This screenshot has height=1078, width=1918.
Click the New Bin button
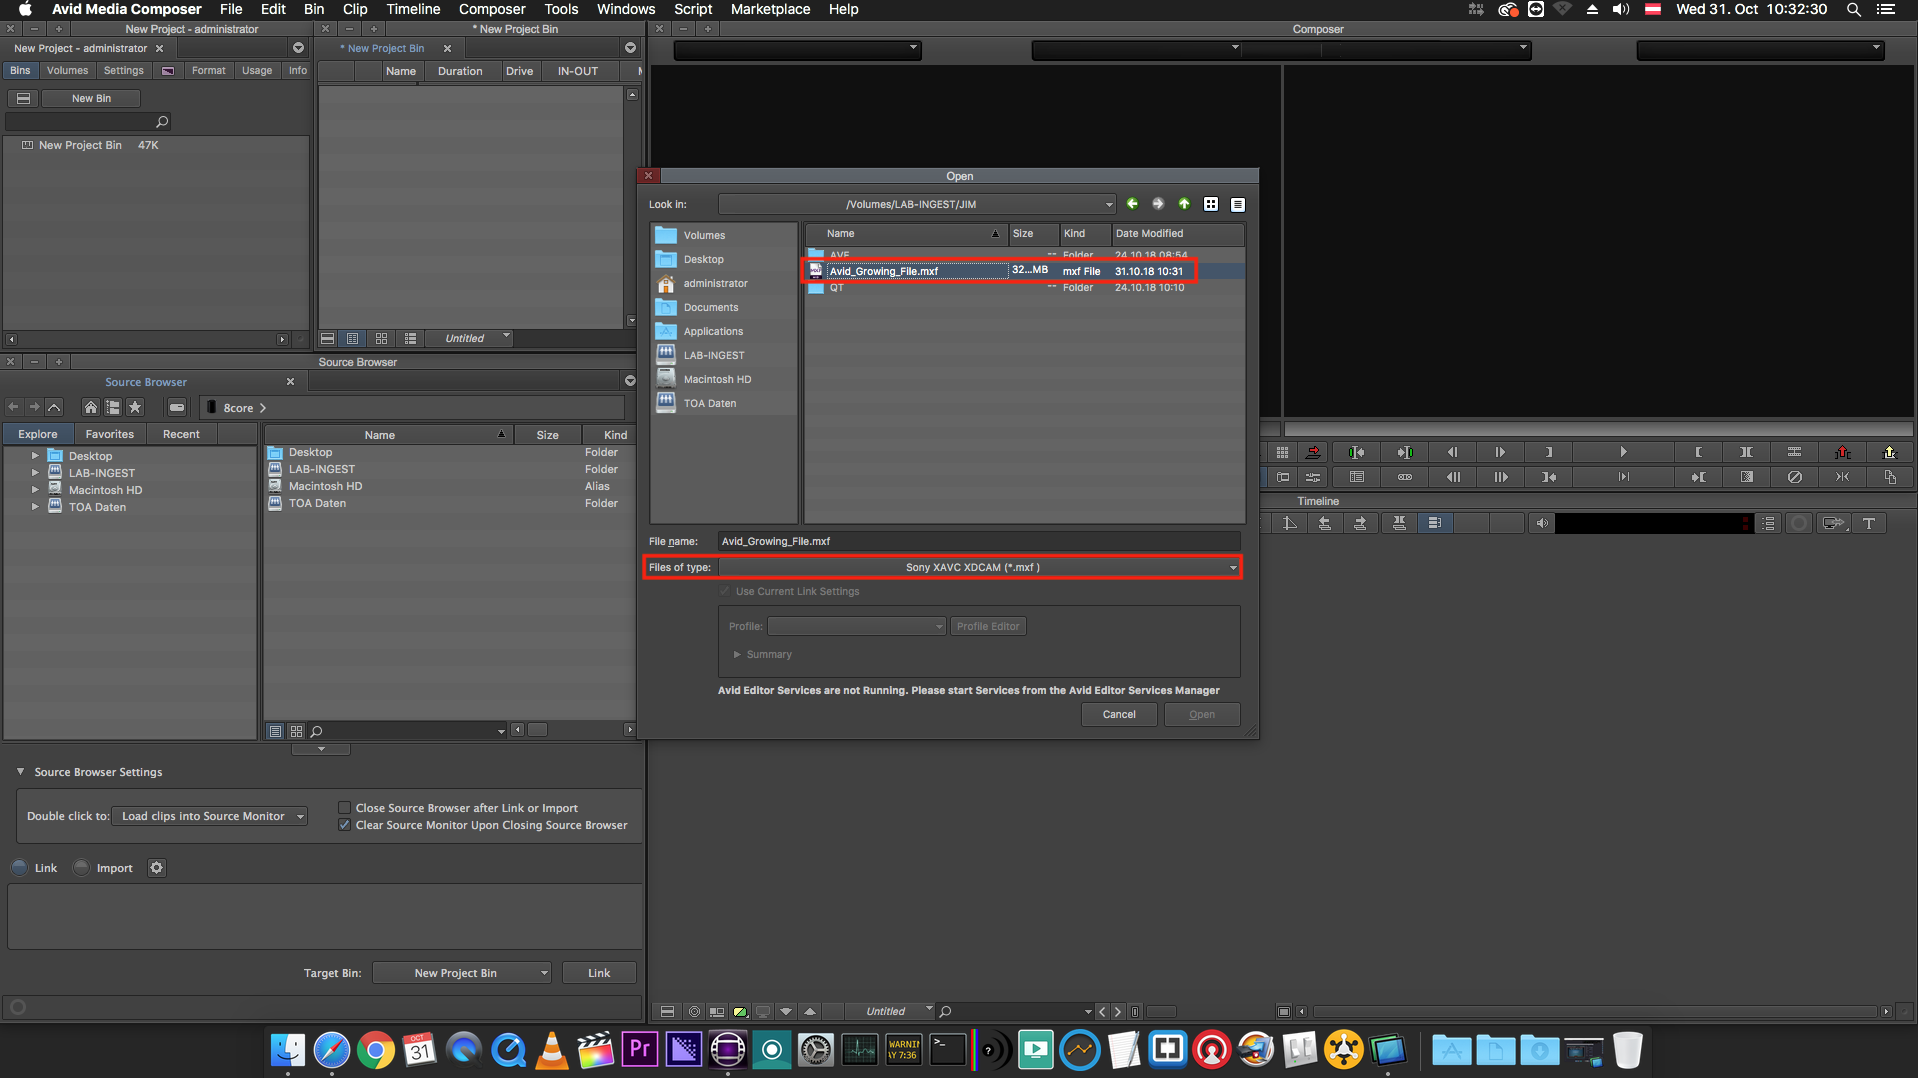pos(91,98)
